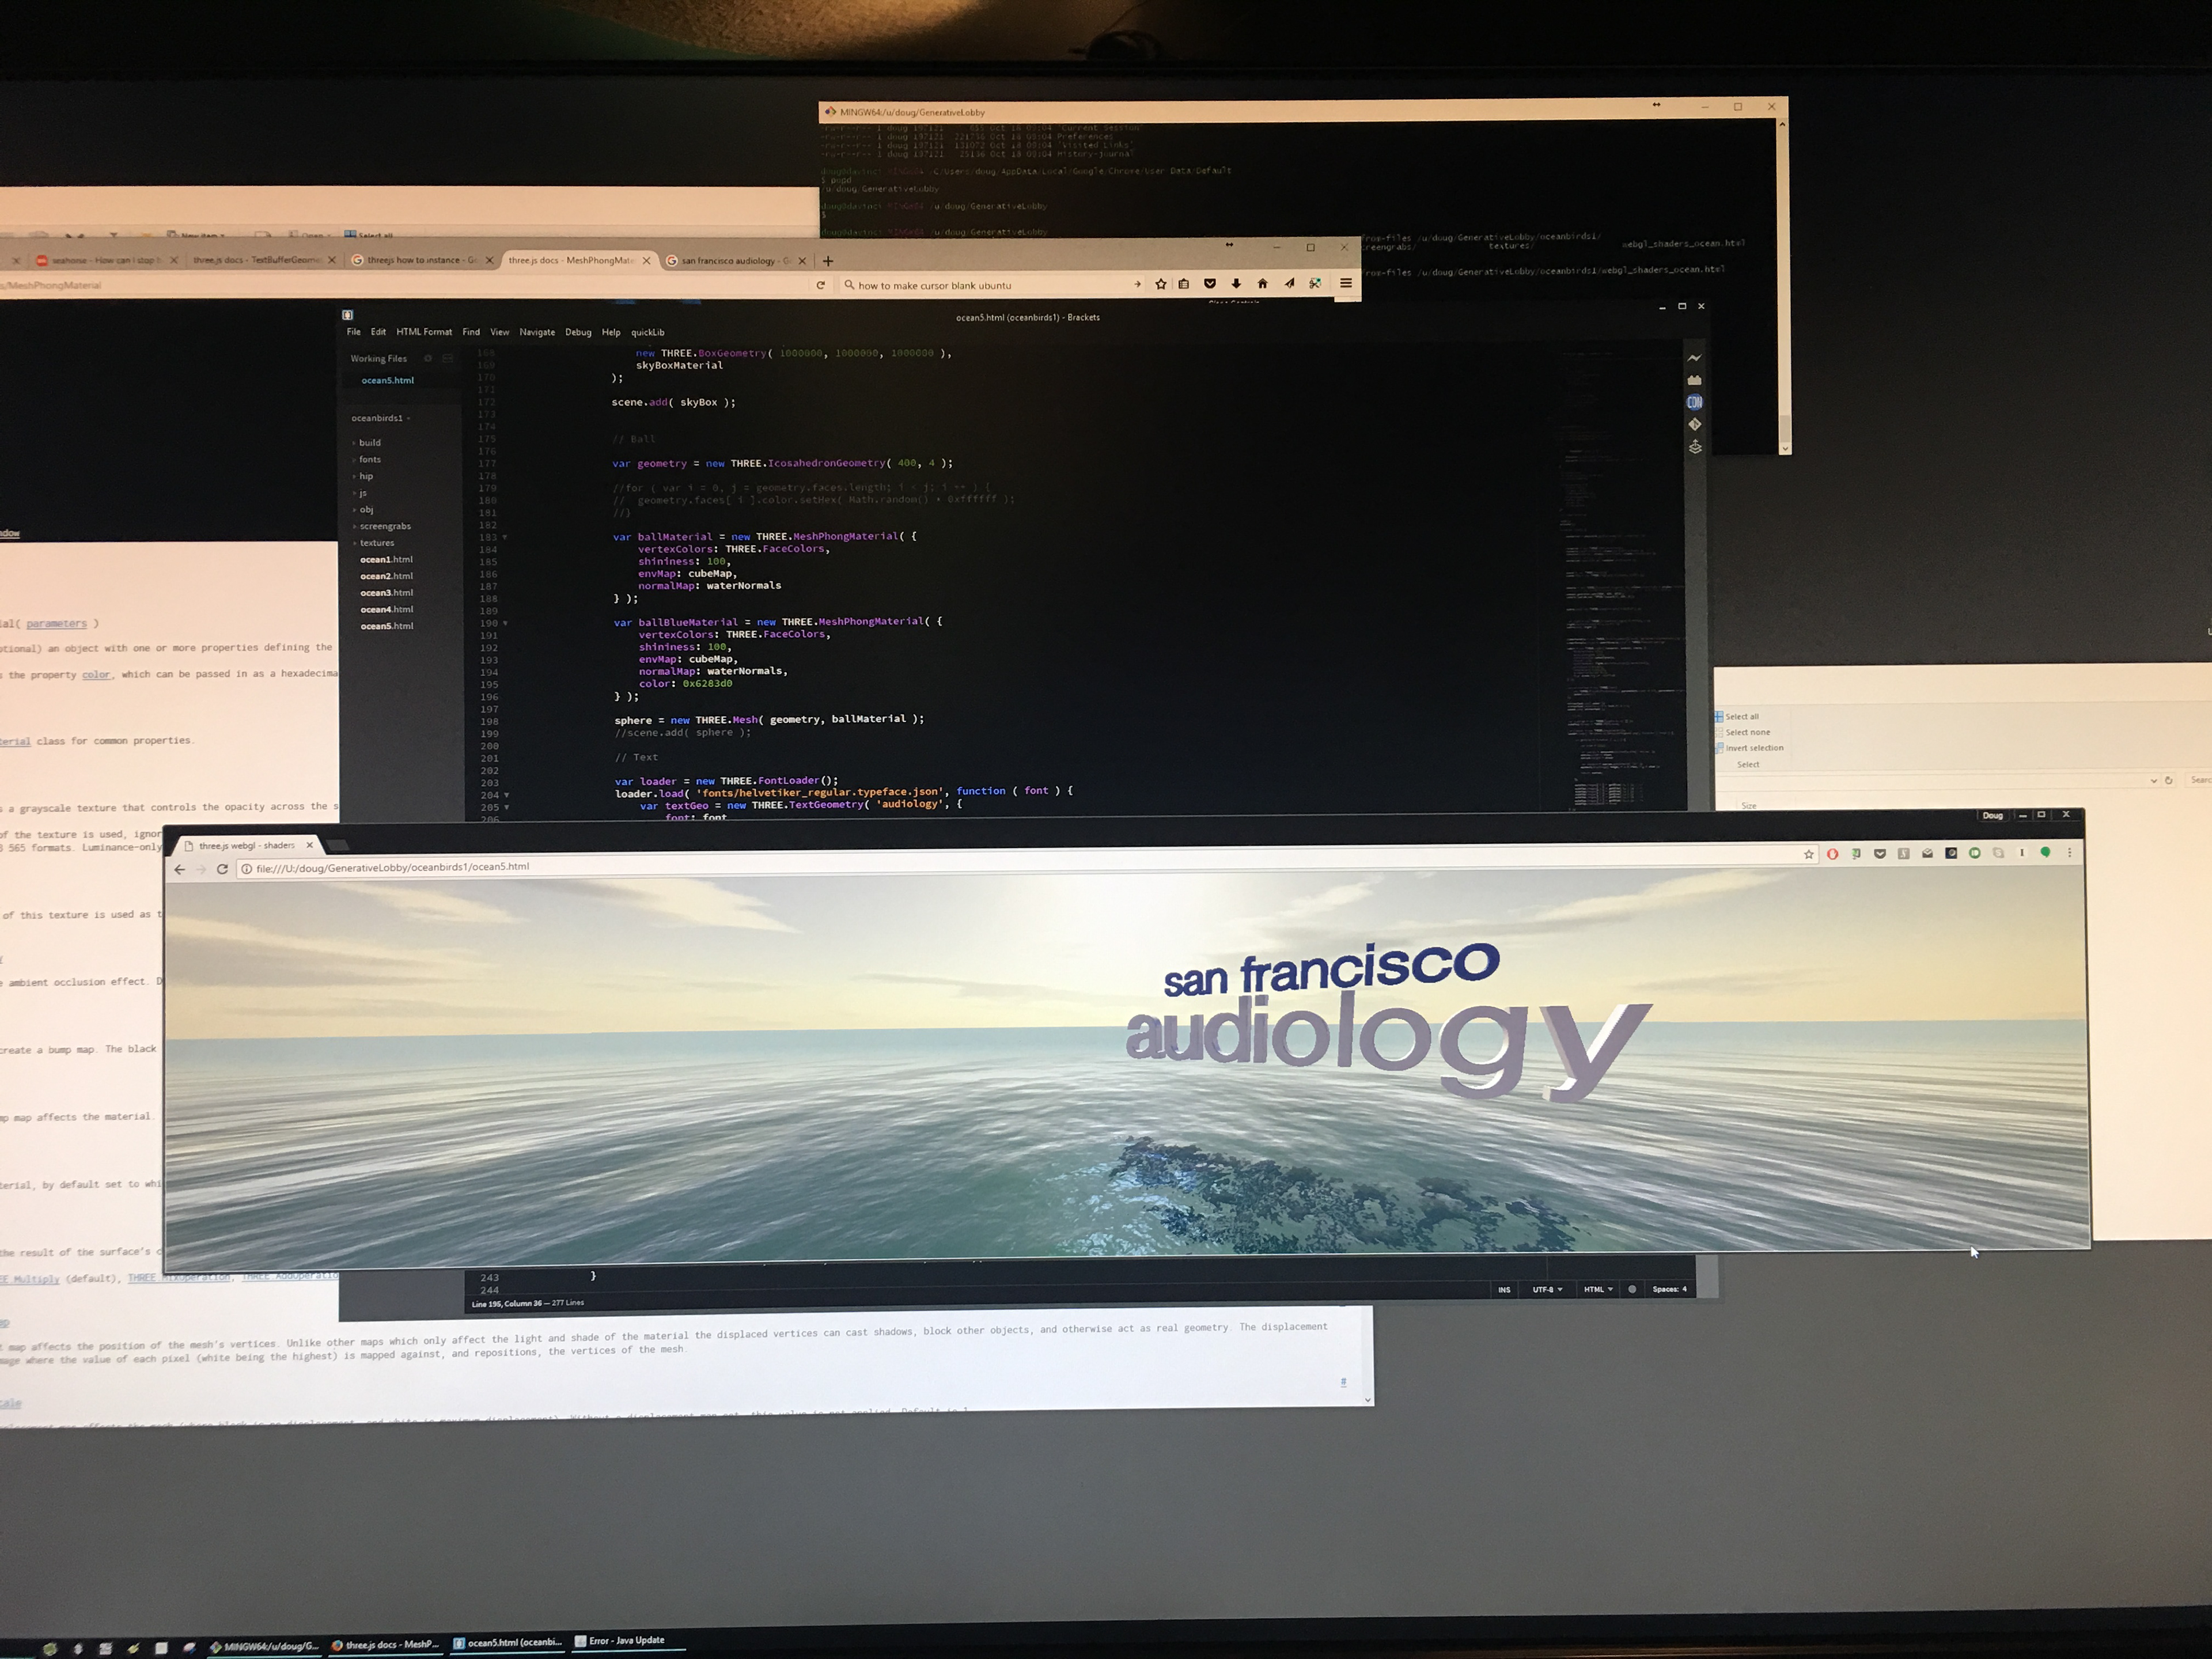Expand the obj folder in Brackets tree
The image size is (2212, 1659).
tap(354, 510)
